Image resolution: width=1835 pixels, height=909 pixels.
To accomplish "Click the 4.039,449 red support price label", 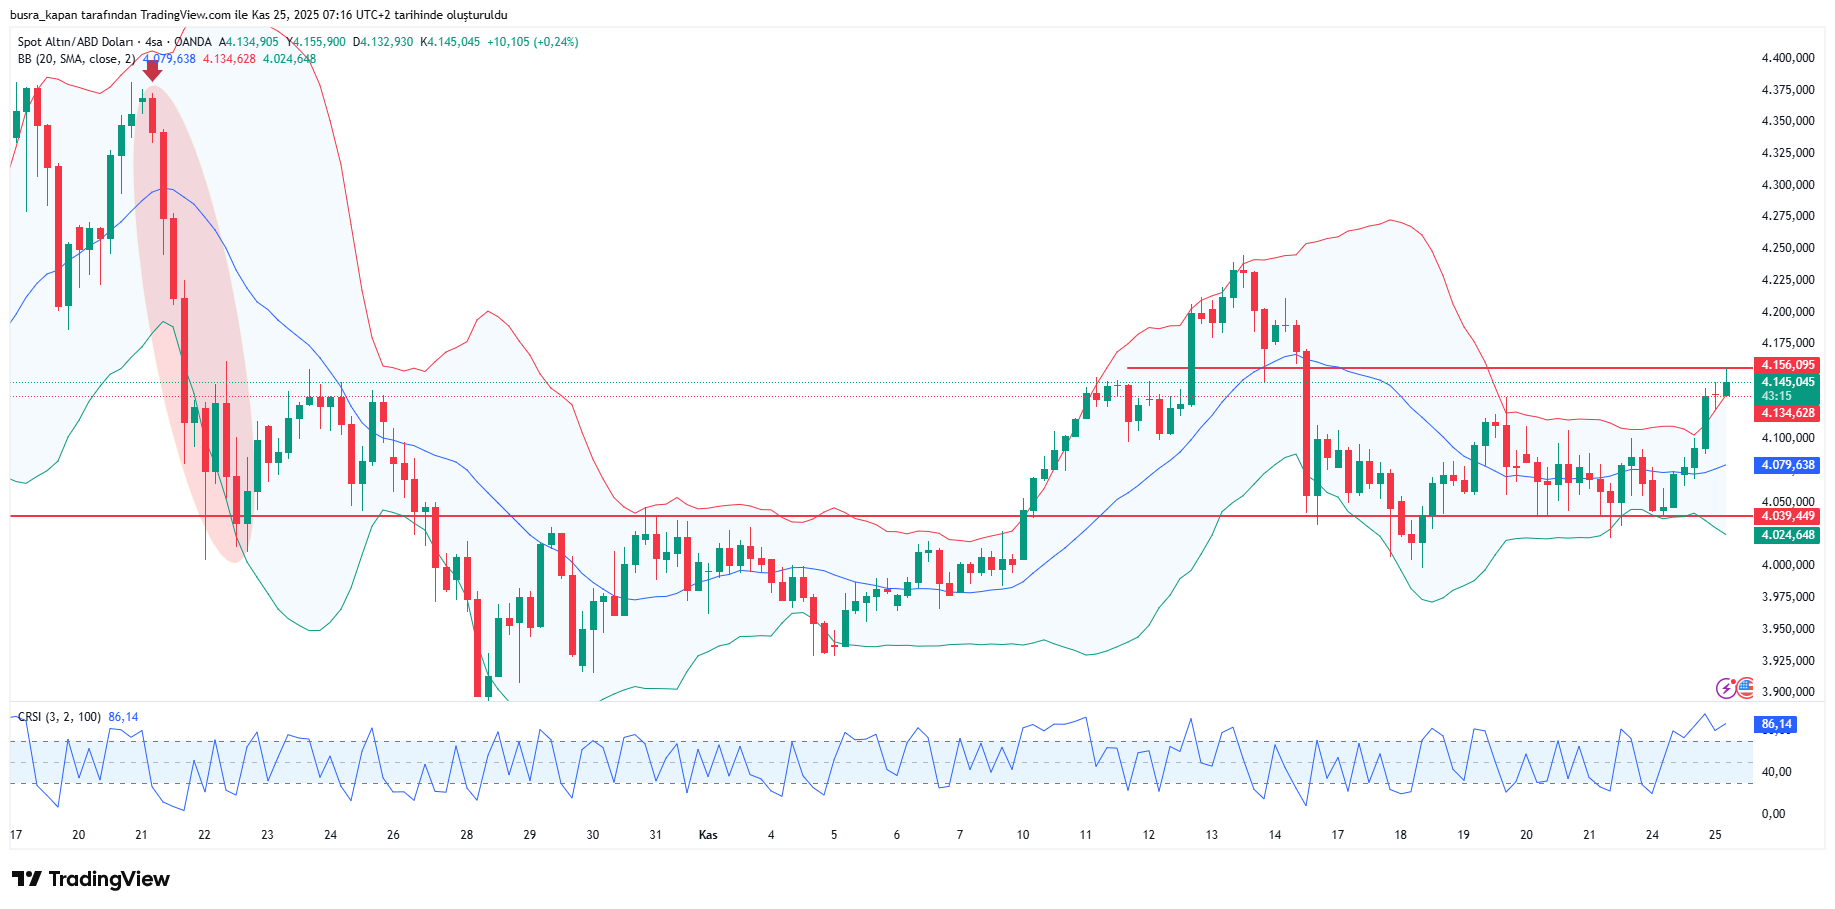I will tap(1787, 516).
